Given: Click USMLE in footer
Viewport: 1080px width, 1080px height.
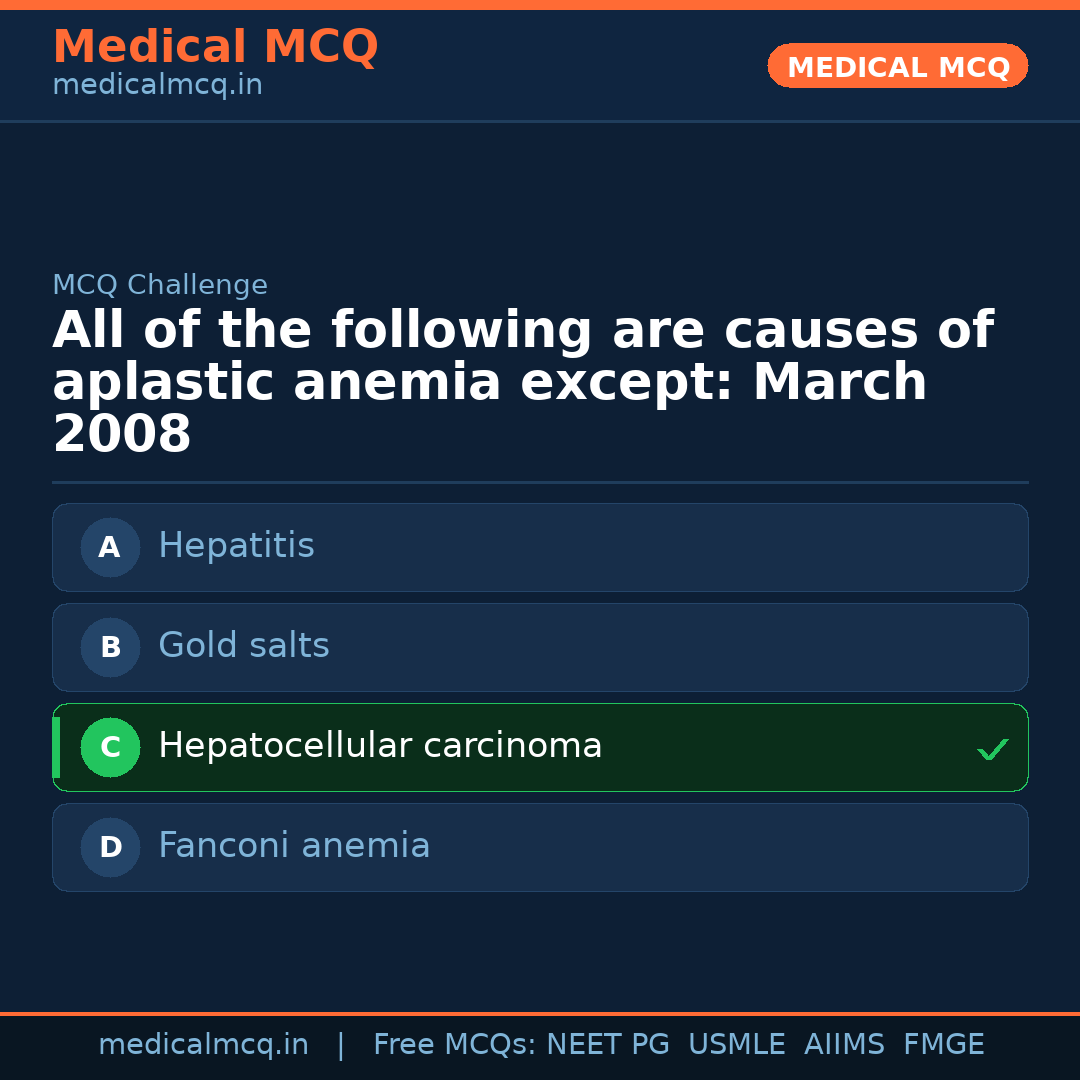Looking at the screenshot, I should tap(736, 1045).
